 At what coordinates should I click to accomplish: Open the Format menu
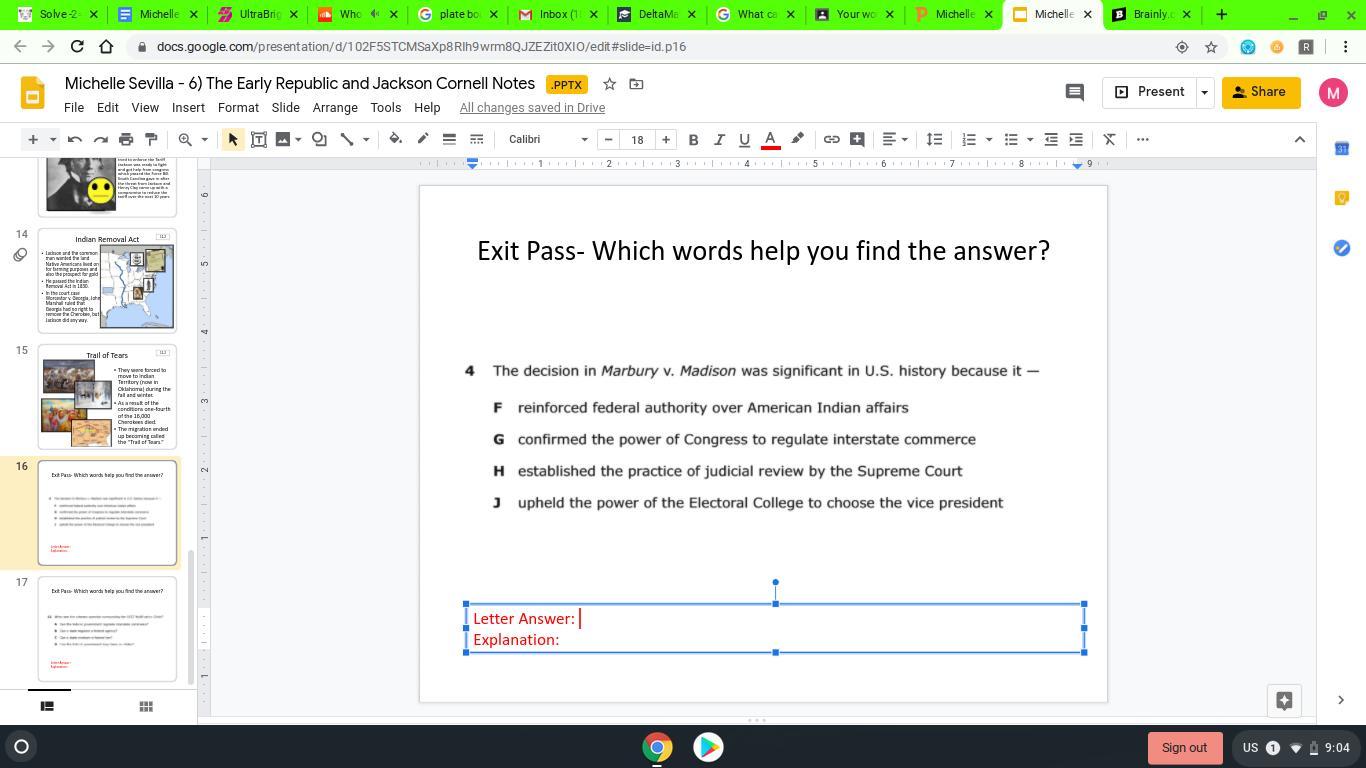pos(238,108)
